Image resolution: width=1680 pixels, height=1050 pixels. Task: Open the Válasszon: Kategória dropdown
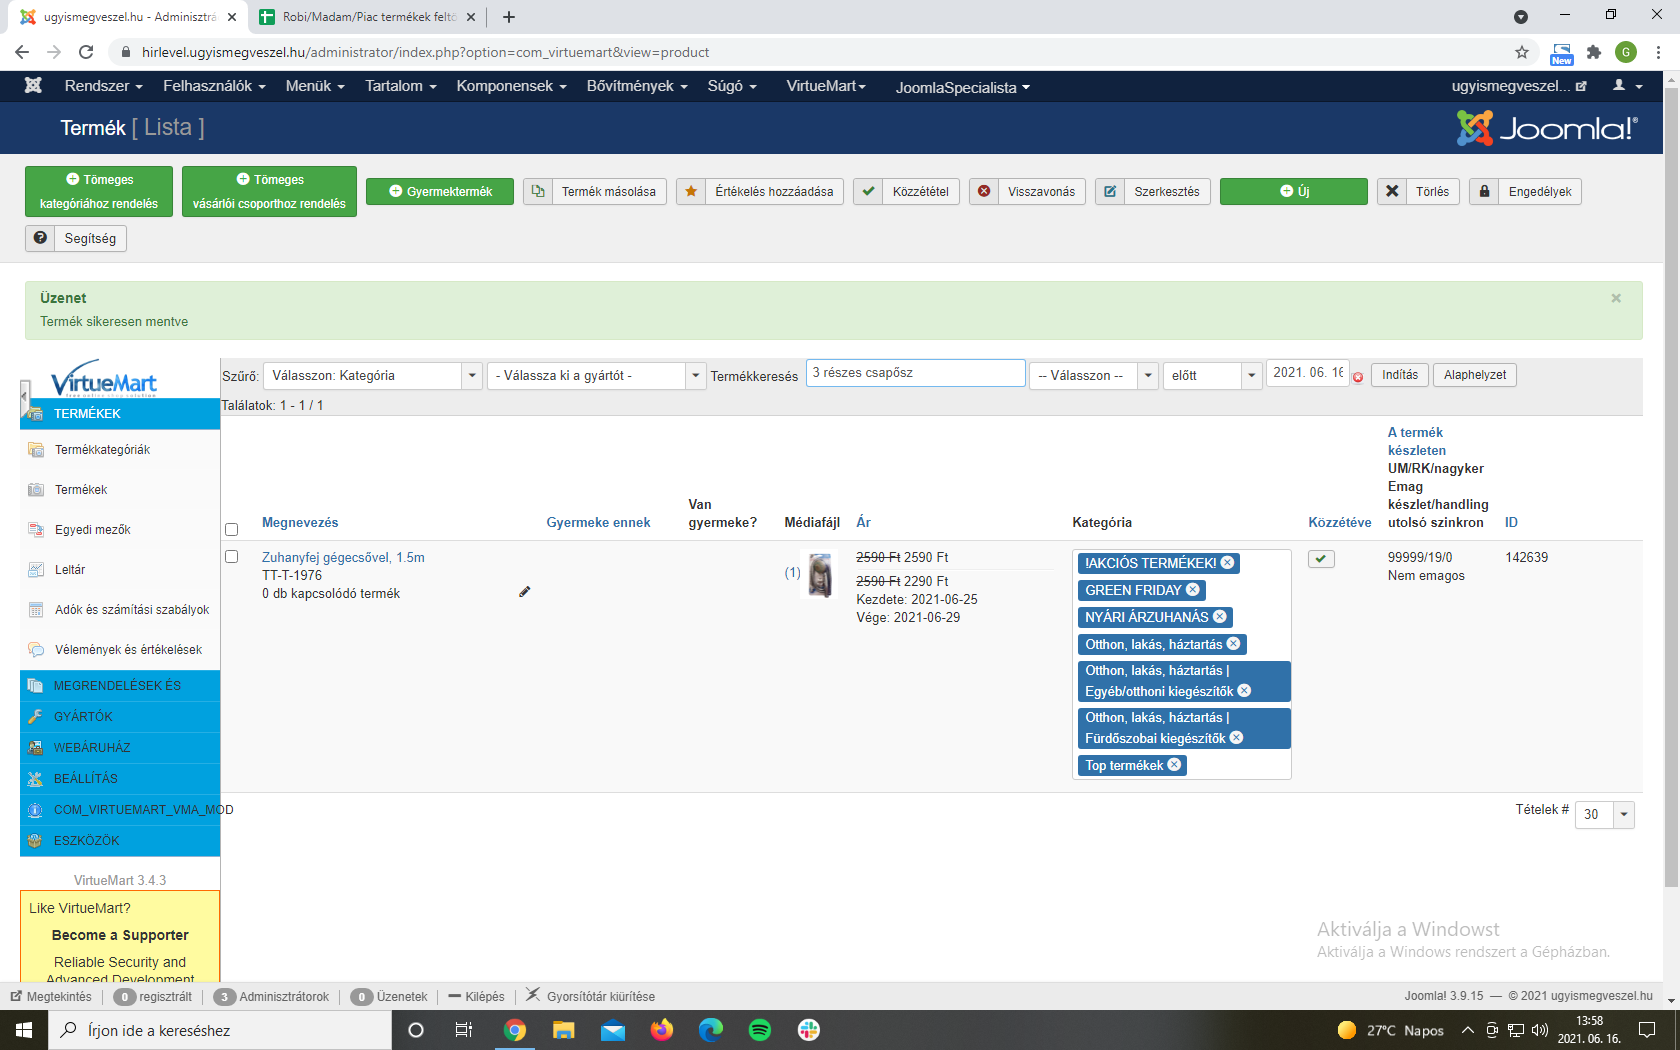click(x=373, y=376)
